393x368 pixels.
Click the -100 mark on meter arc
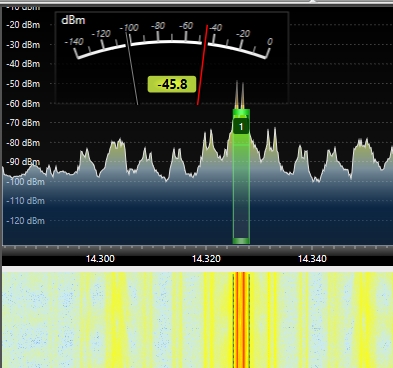point(129,28)
